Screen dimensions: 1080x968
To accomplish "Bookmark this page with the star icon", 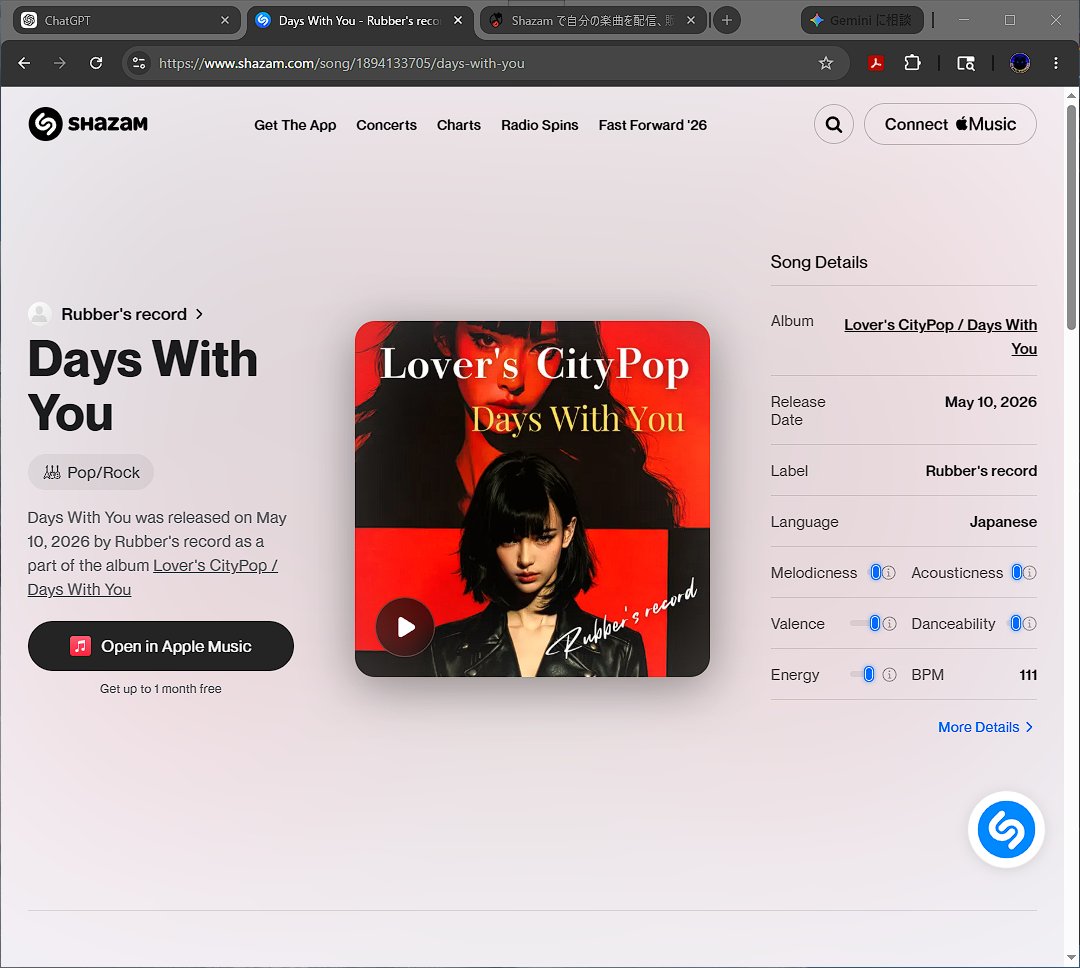I will coord(826,63).
